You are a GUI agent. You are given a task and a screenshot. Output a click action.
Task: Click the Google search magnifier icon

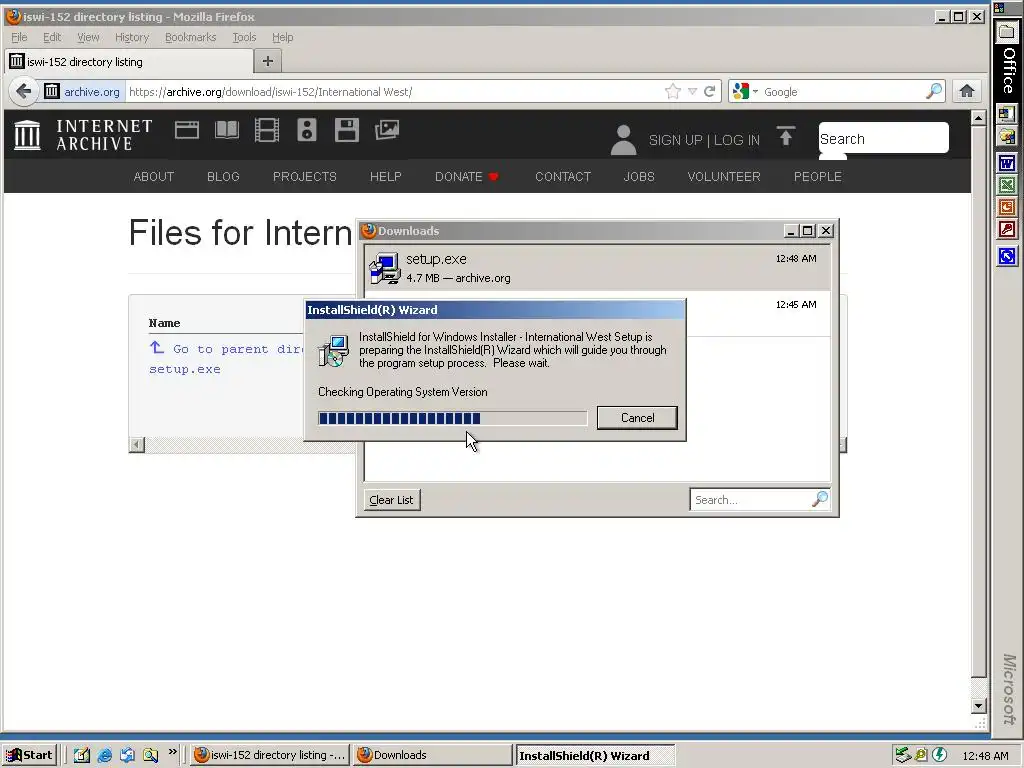pyautogui.click(x=934, y=91)
